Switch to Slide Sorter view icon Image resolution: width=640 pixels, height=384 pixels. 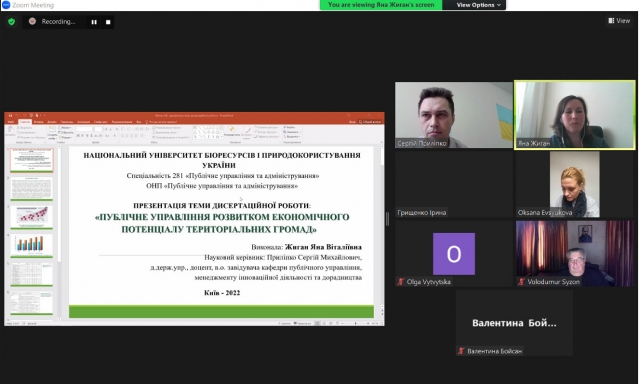(x=324, y=324)
